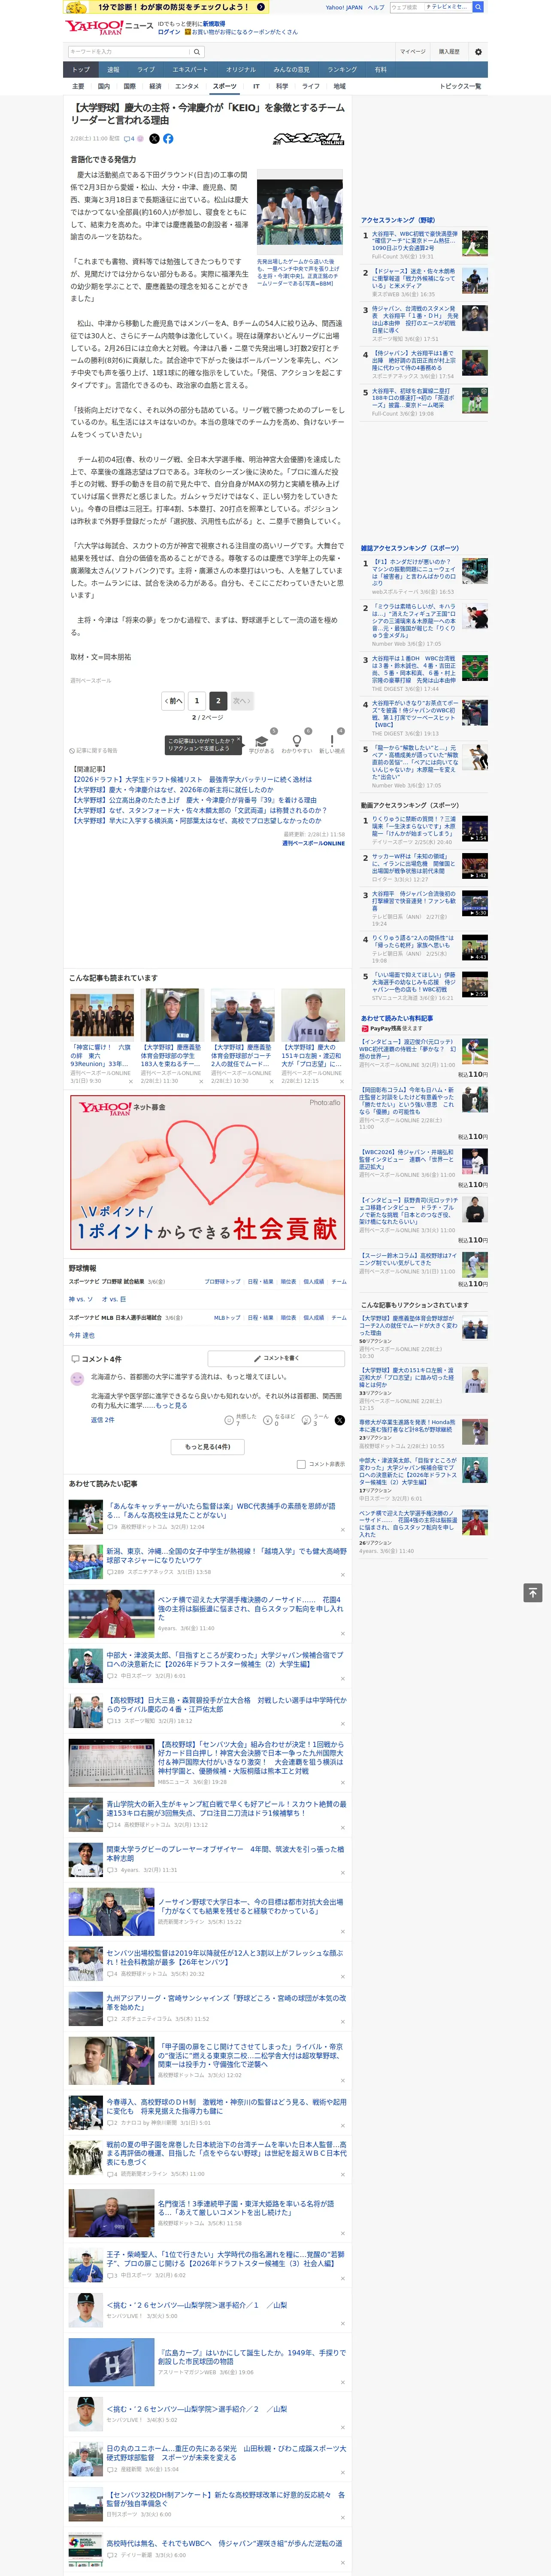The image size is (551, 2576).
Task: Click the ログイン link in the header
Action: [169, 32]
